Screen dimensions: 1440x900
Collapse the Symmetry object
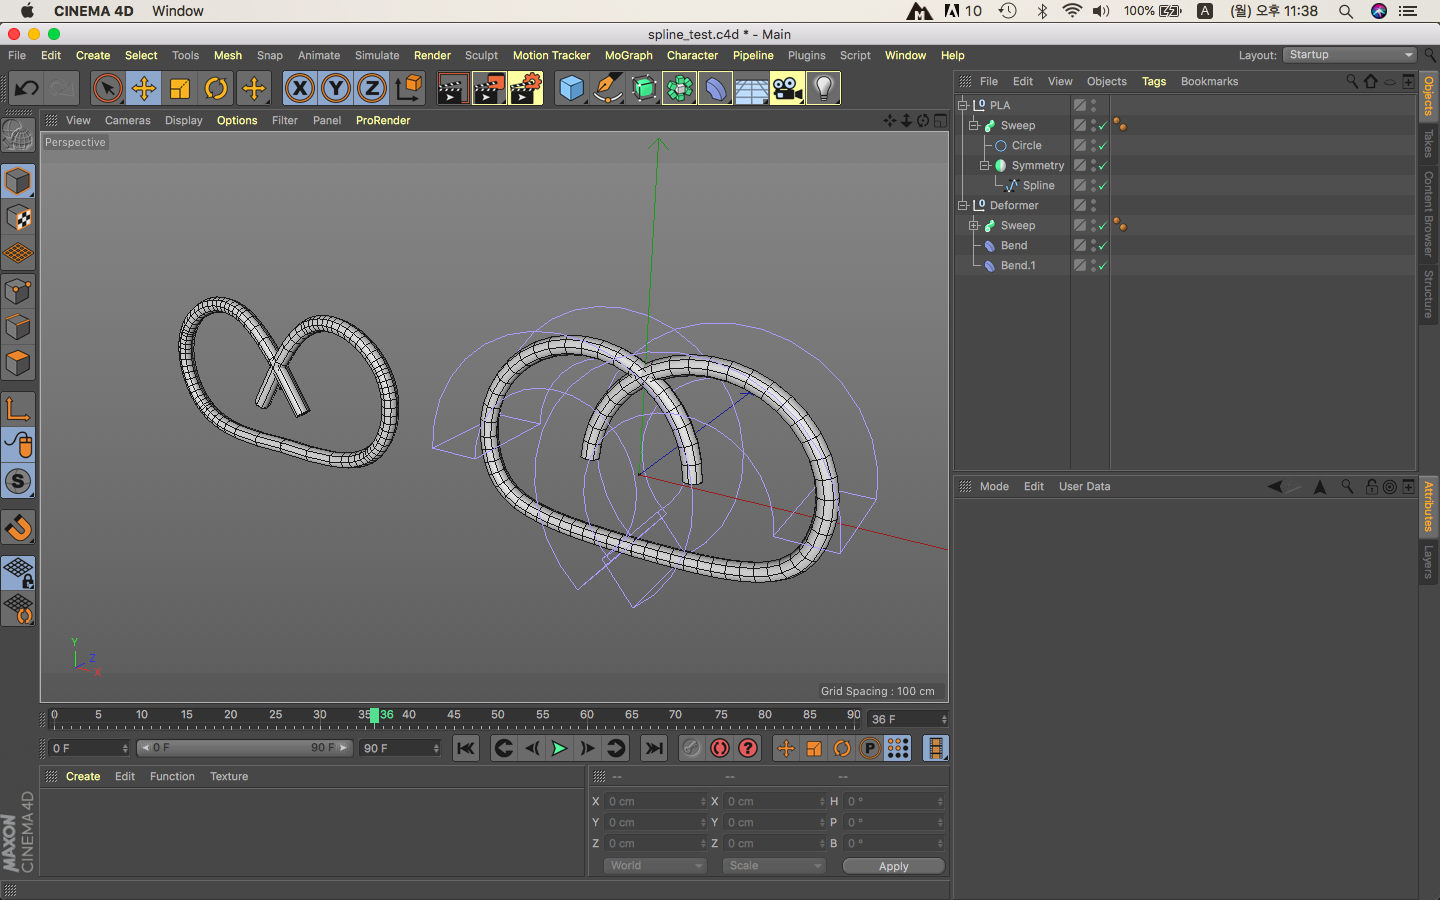coord(984,165)
